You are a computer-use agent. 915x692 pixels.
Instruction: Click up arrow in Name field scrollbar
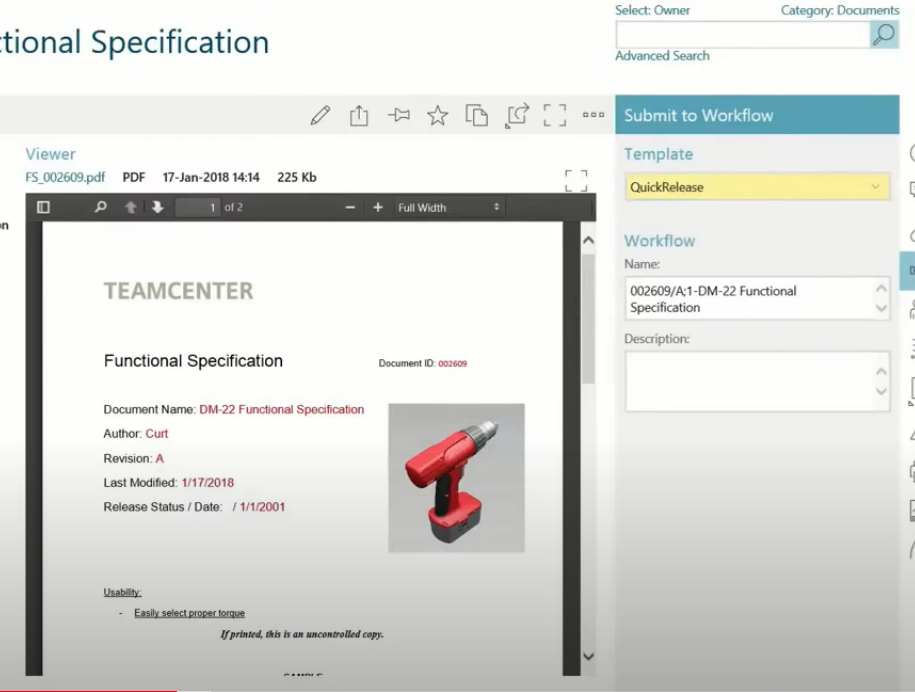tap(881, 288)
